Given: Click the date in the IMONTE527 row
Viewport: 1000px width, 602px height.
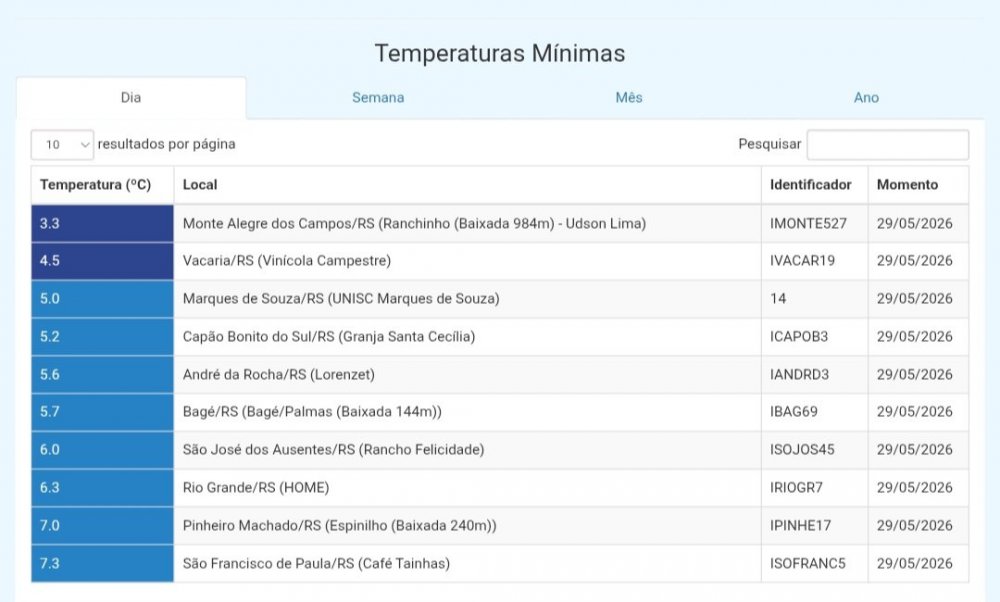Looking at the screenshot, I should pos(915,224).
